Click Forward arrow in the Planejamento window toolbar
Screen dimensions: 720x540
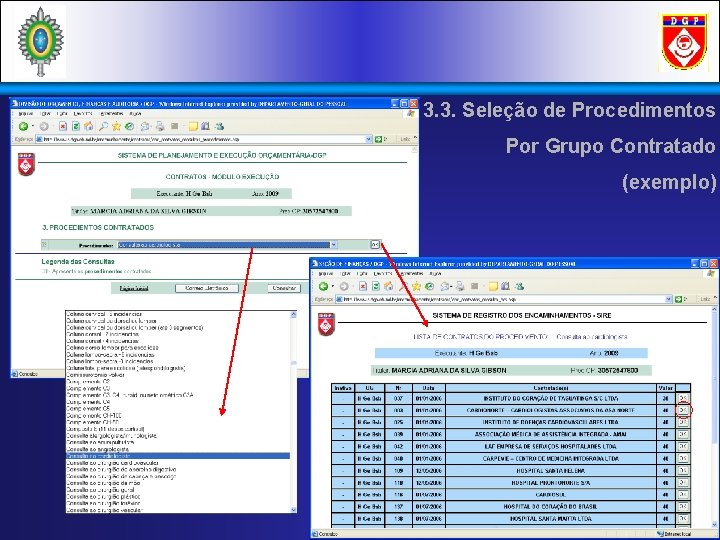click(x=44, y=126)
